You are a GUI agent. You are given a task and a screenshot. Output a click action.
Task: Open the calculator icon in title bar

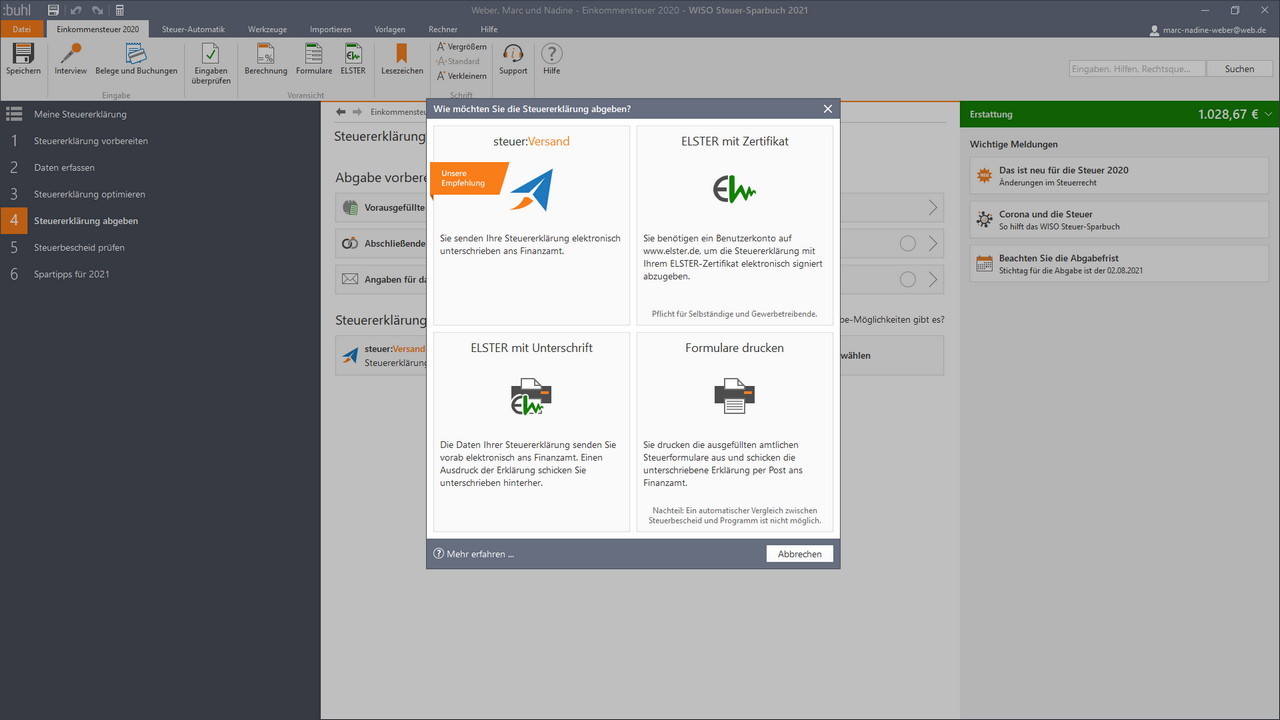pos(120,10)
